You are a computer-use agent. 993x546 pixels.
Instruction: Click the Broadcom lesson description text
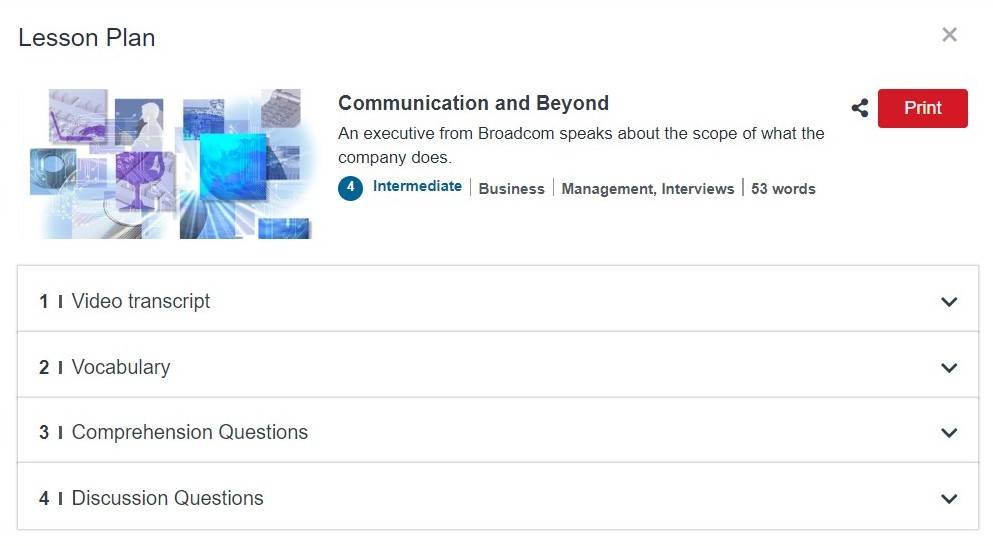click(x=581, y=145)
